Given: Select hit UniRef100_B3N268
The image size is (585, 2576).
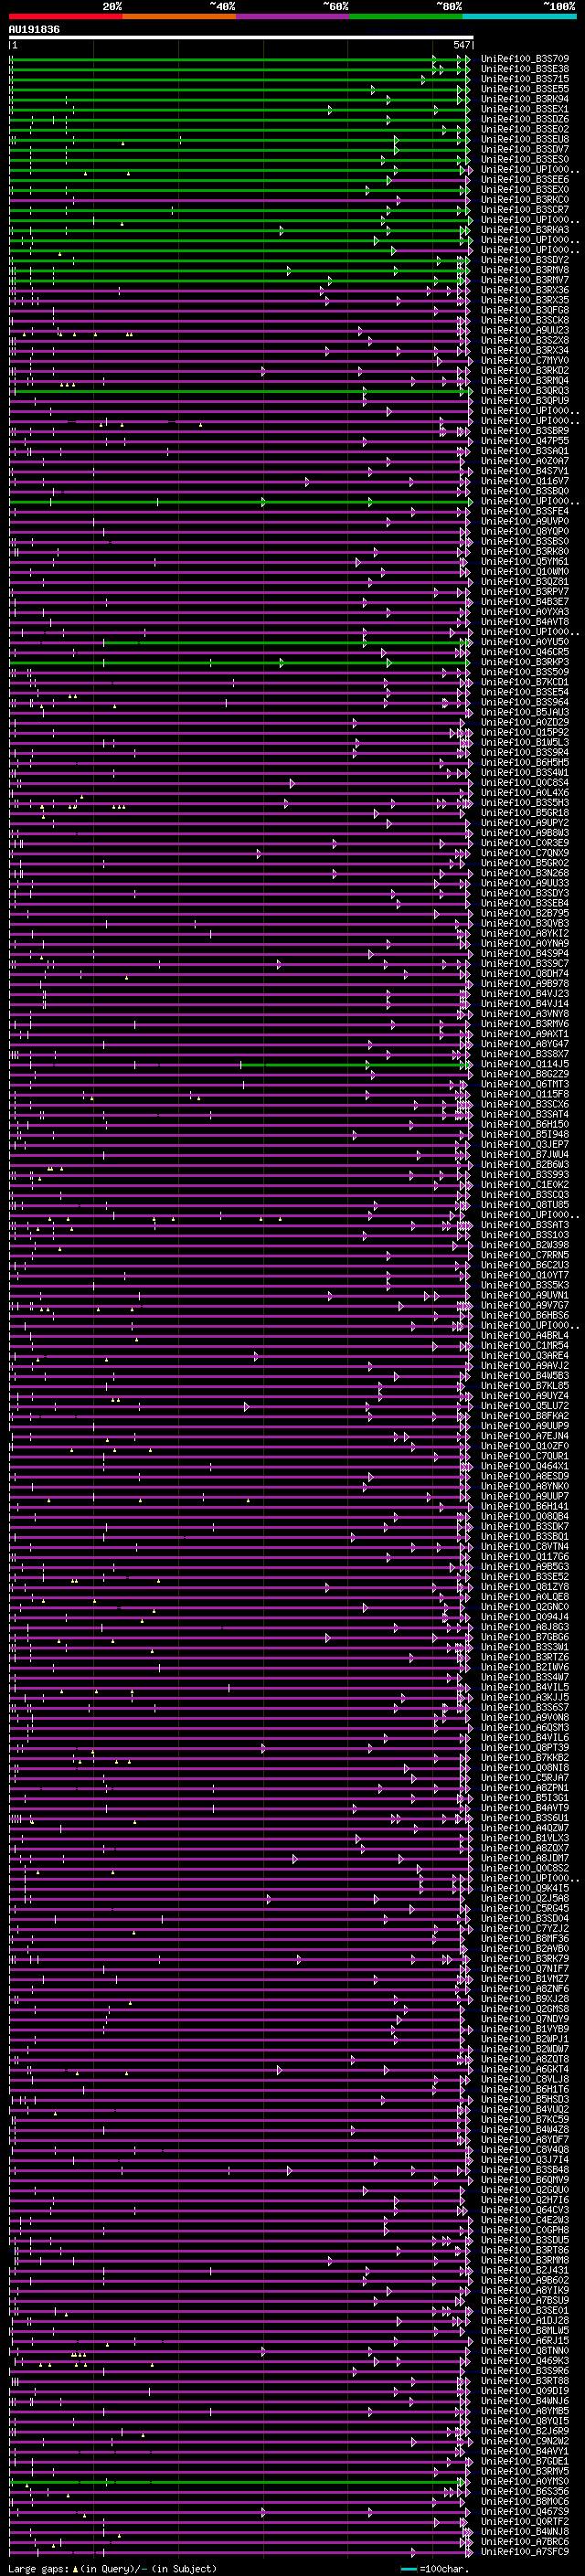Looking at the screenshot, I should [x=525, y=873].
